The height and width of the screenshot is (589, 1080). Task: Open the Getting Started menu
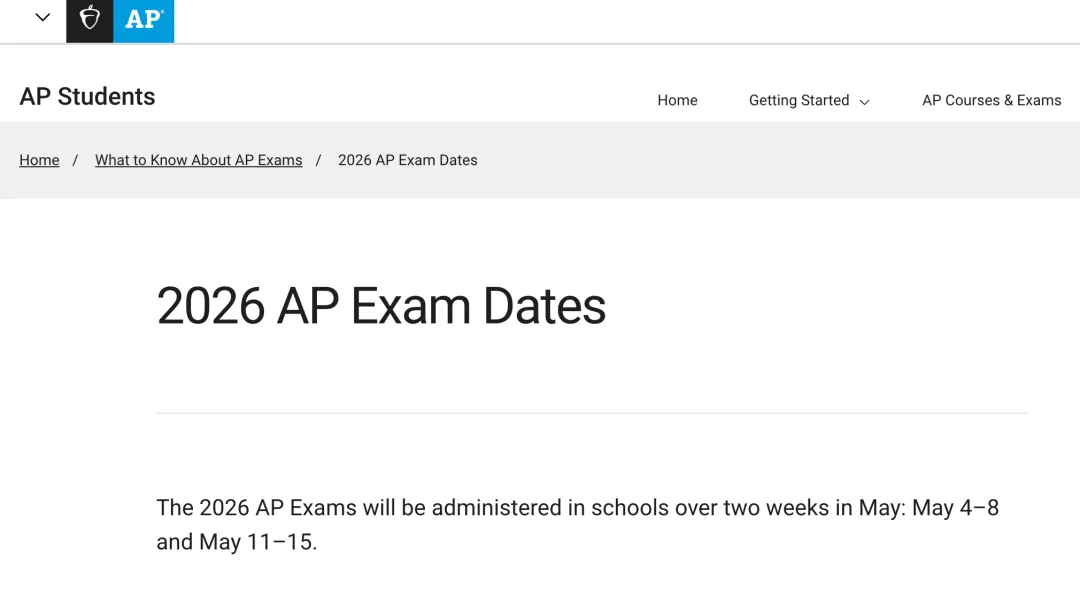pyautogui.click(x=799, y=100)
